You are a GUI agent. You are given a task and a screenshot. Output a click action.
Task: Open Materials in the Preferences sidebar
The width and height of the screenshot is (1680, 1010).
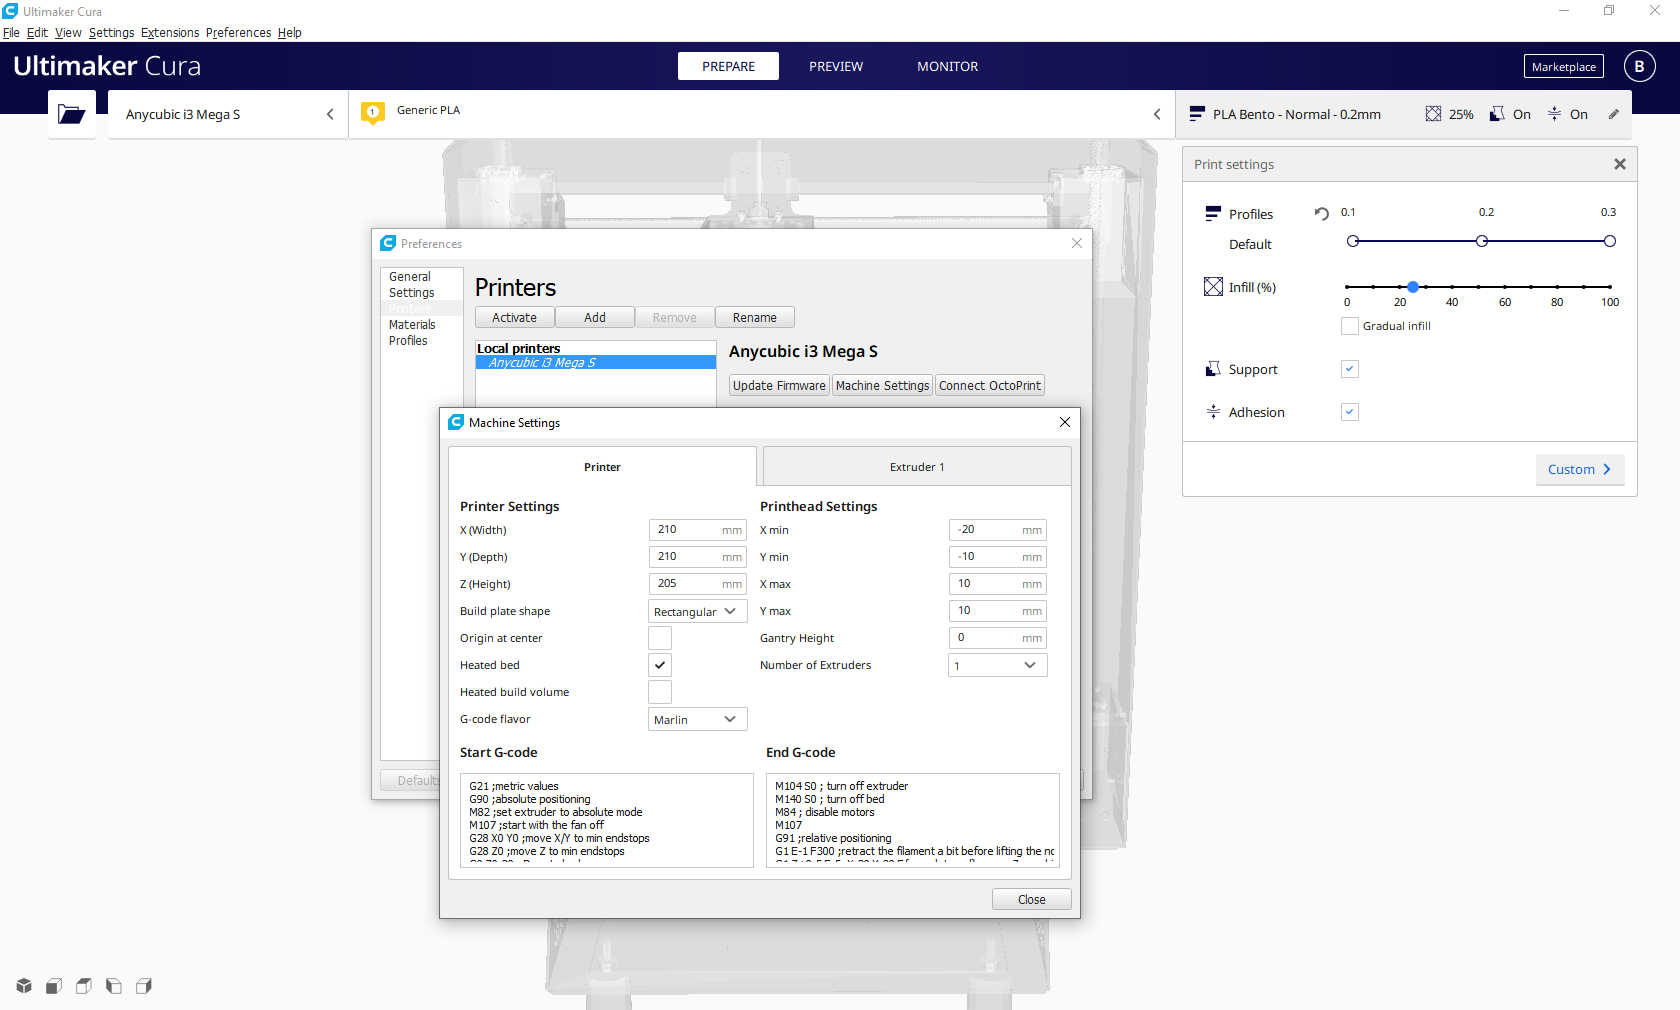412,324
